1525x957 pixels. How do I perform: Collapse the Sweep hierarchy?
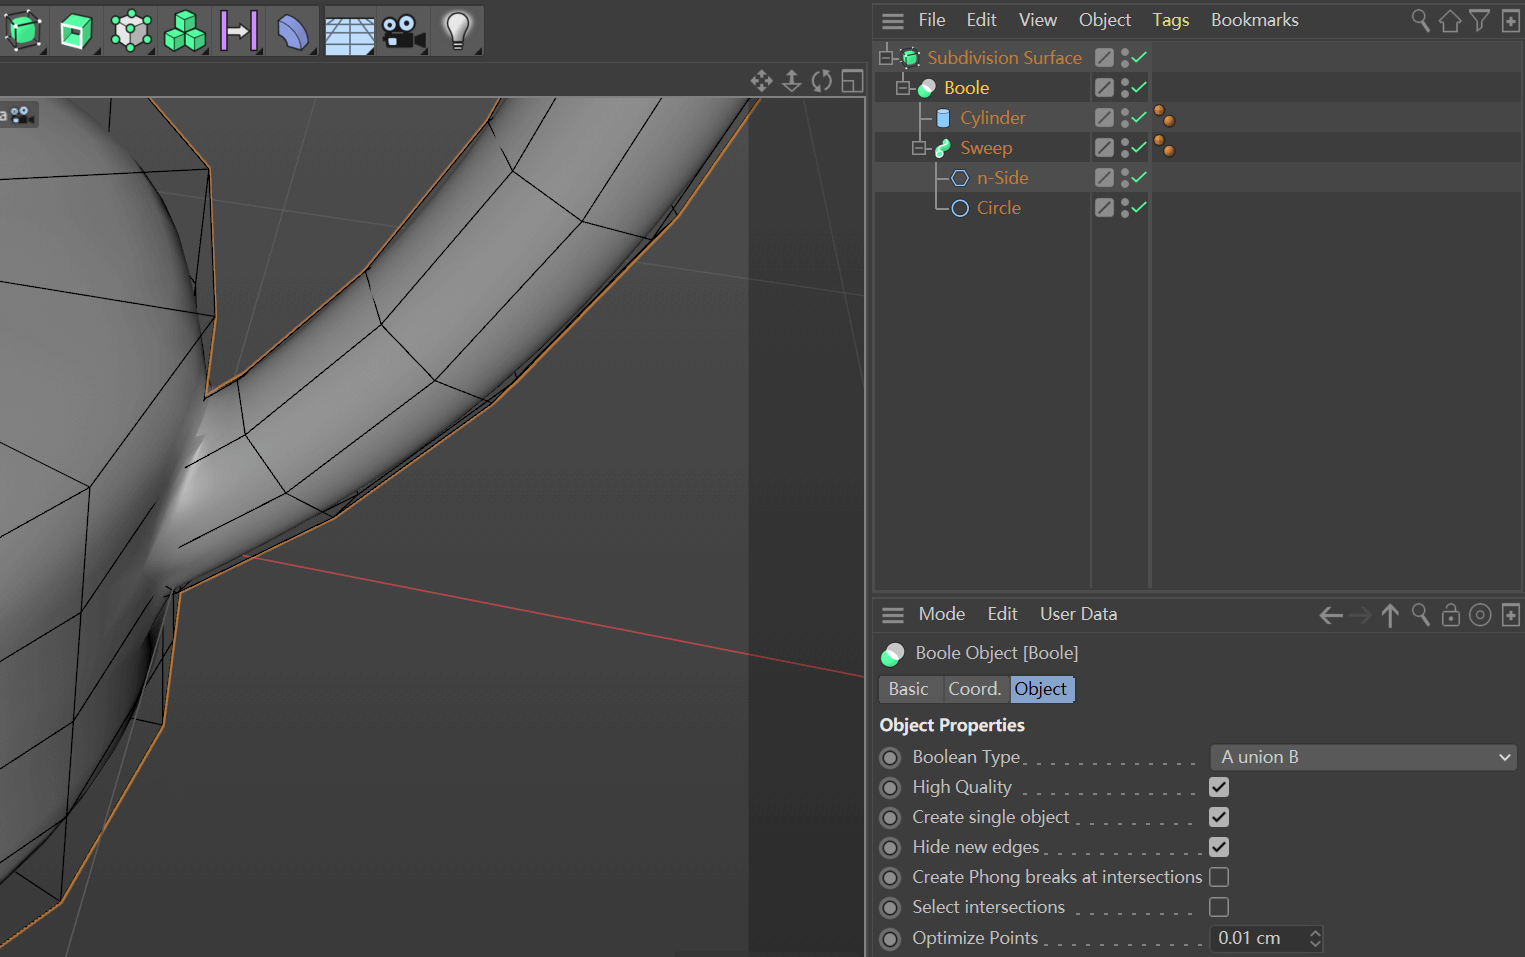coord(919,148)
